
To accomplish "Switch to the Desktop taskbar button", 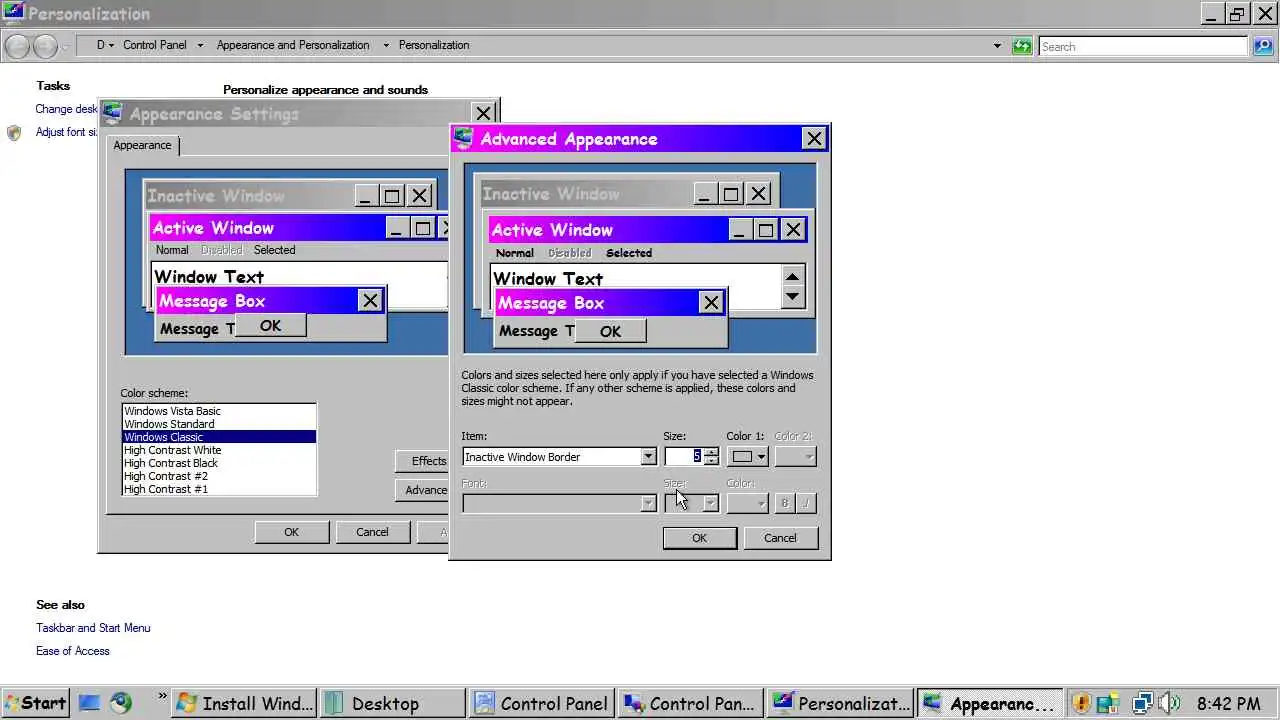I will [393, 703].
